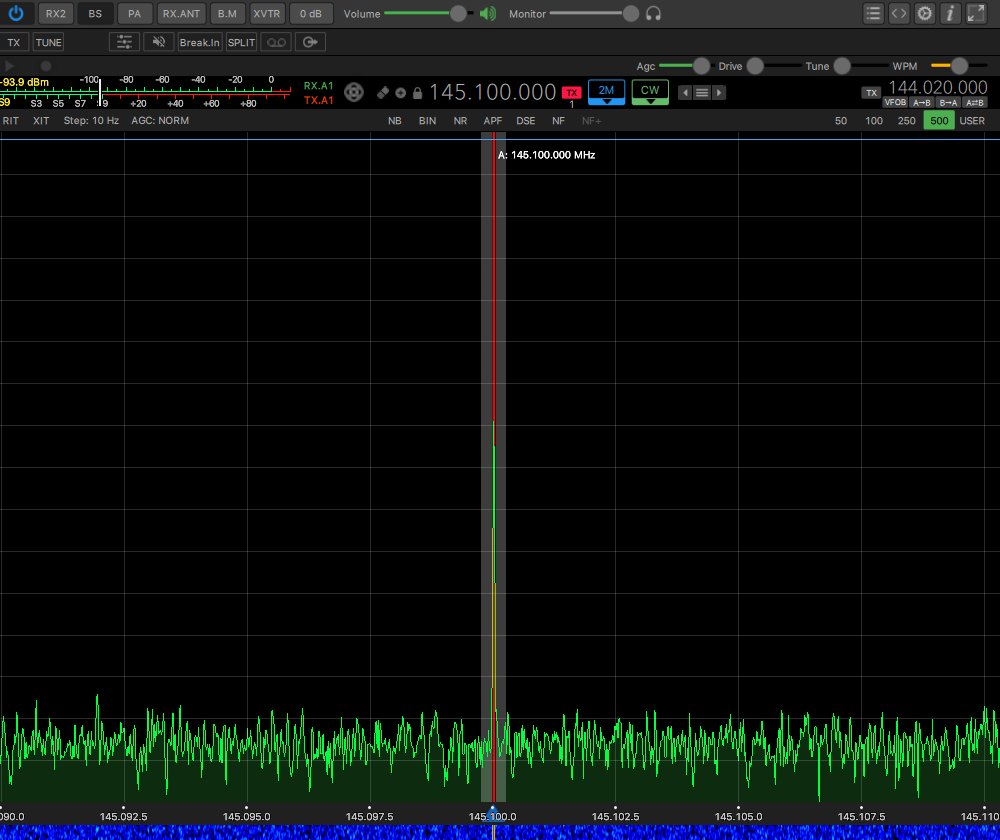Image resolution: width=1000 pixels, height=840 pixels.
Task: Enable NR noise reduction
Action: click(460, 121)
